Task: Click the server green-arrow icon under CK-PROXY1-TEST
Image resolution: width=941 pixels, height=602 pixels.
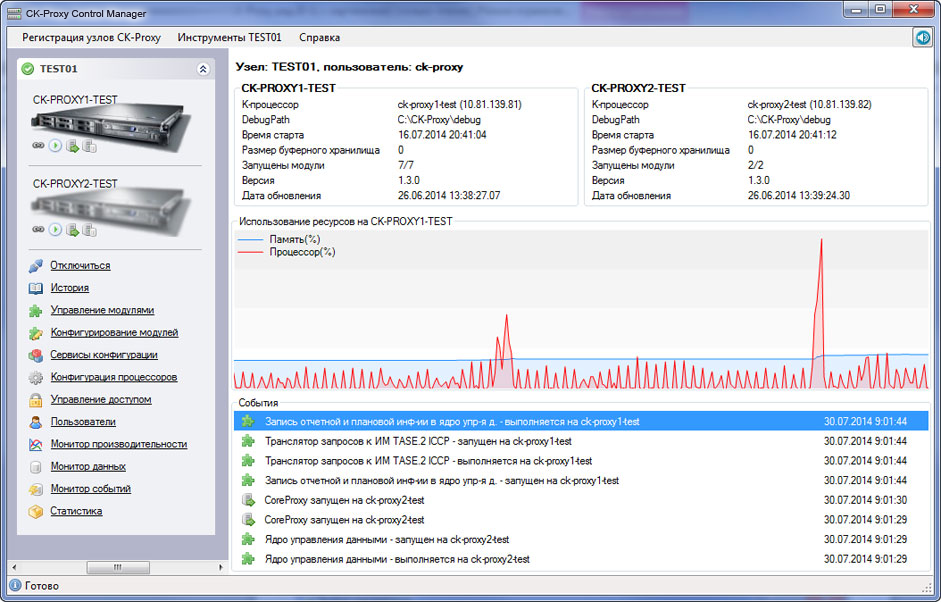Action: [72, 146]
